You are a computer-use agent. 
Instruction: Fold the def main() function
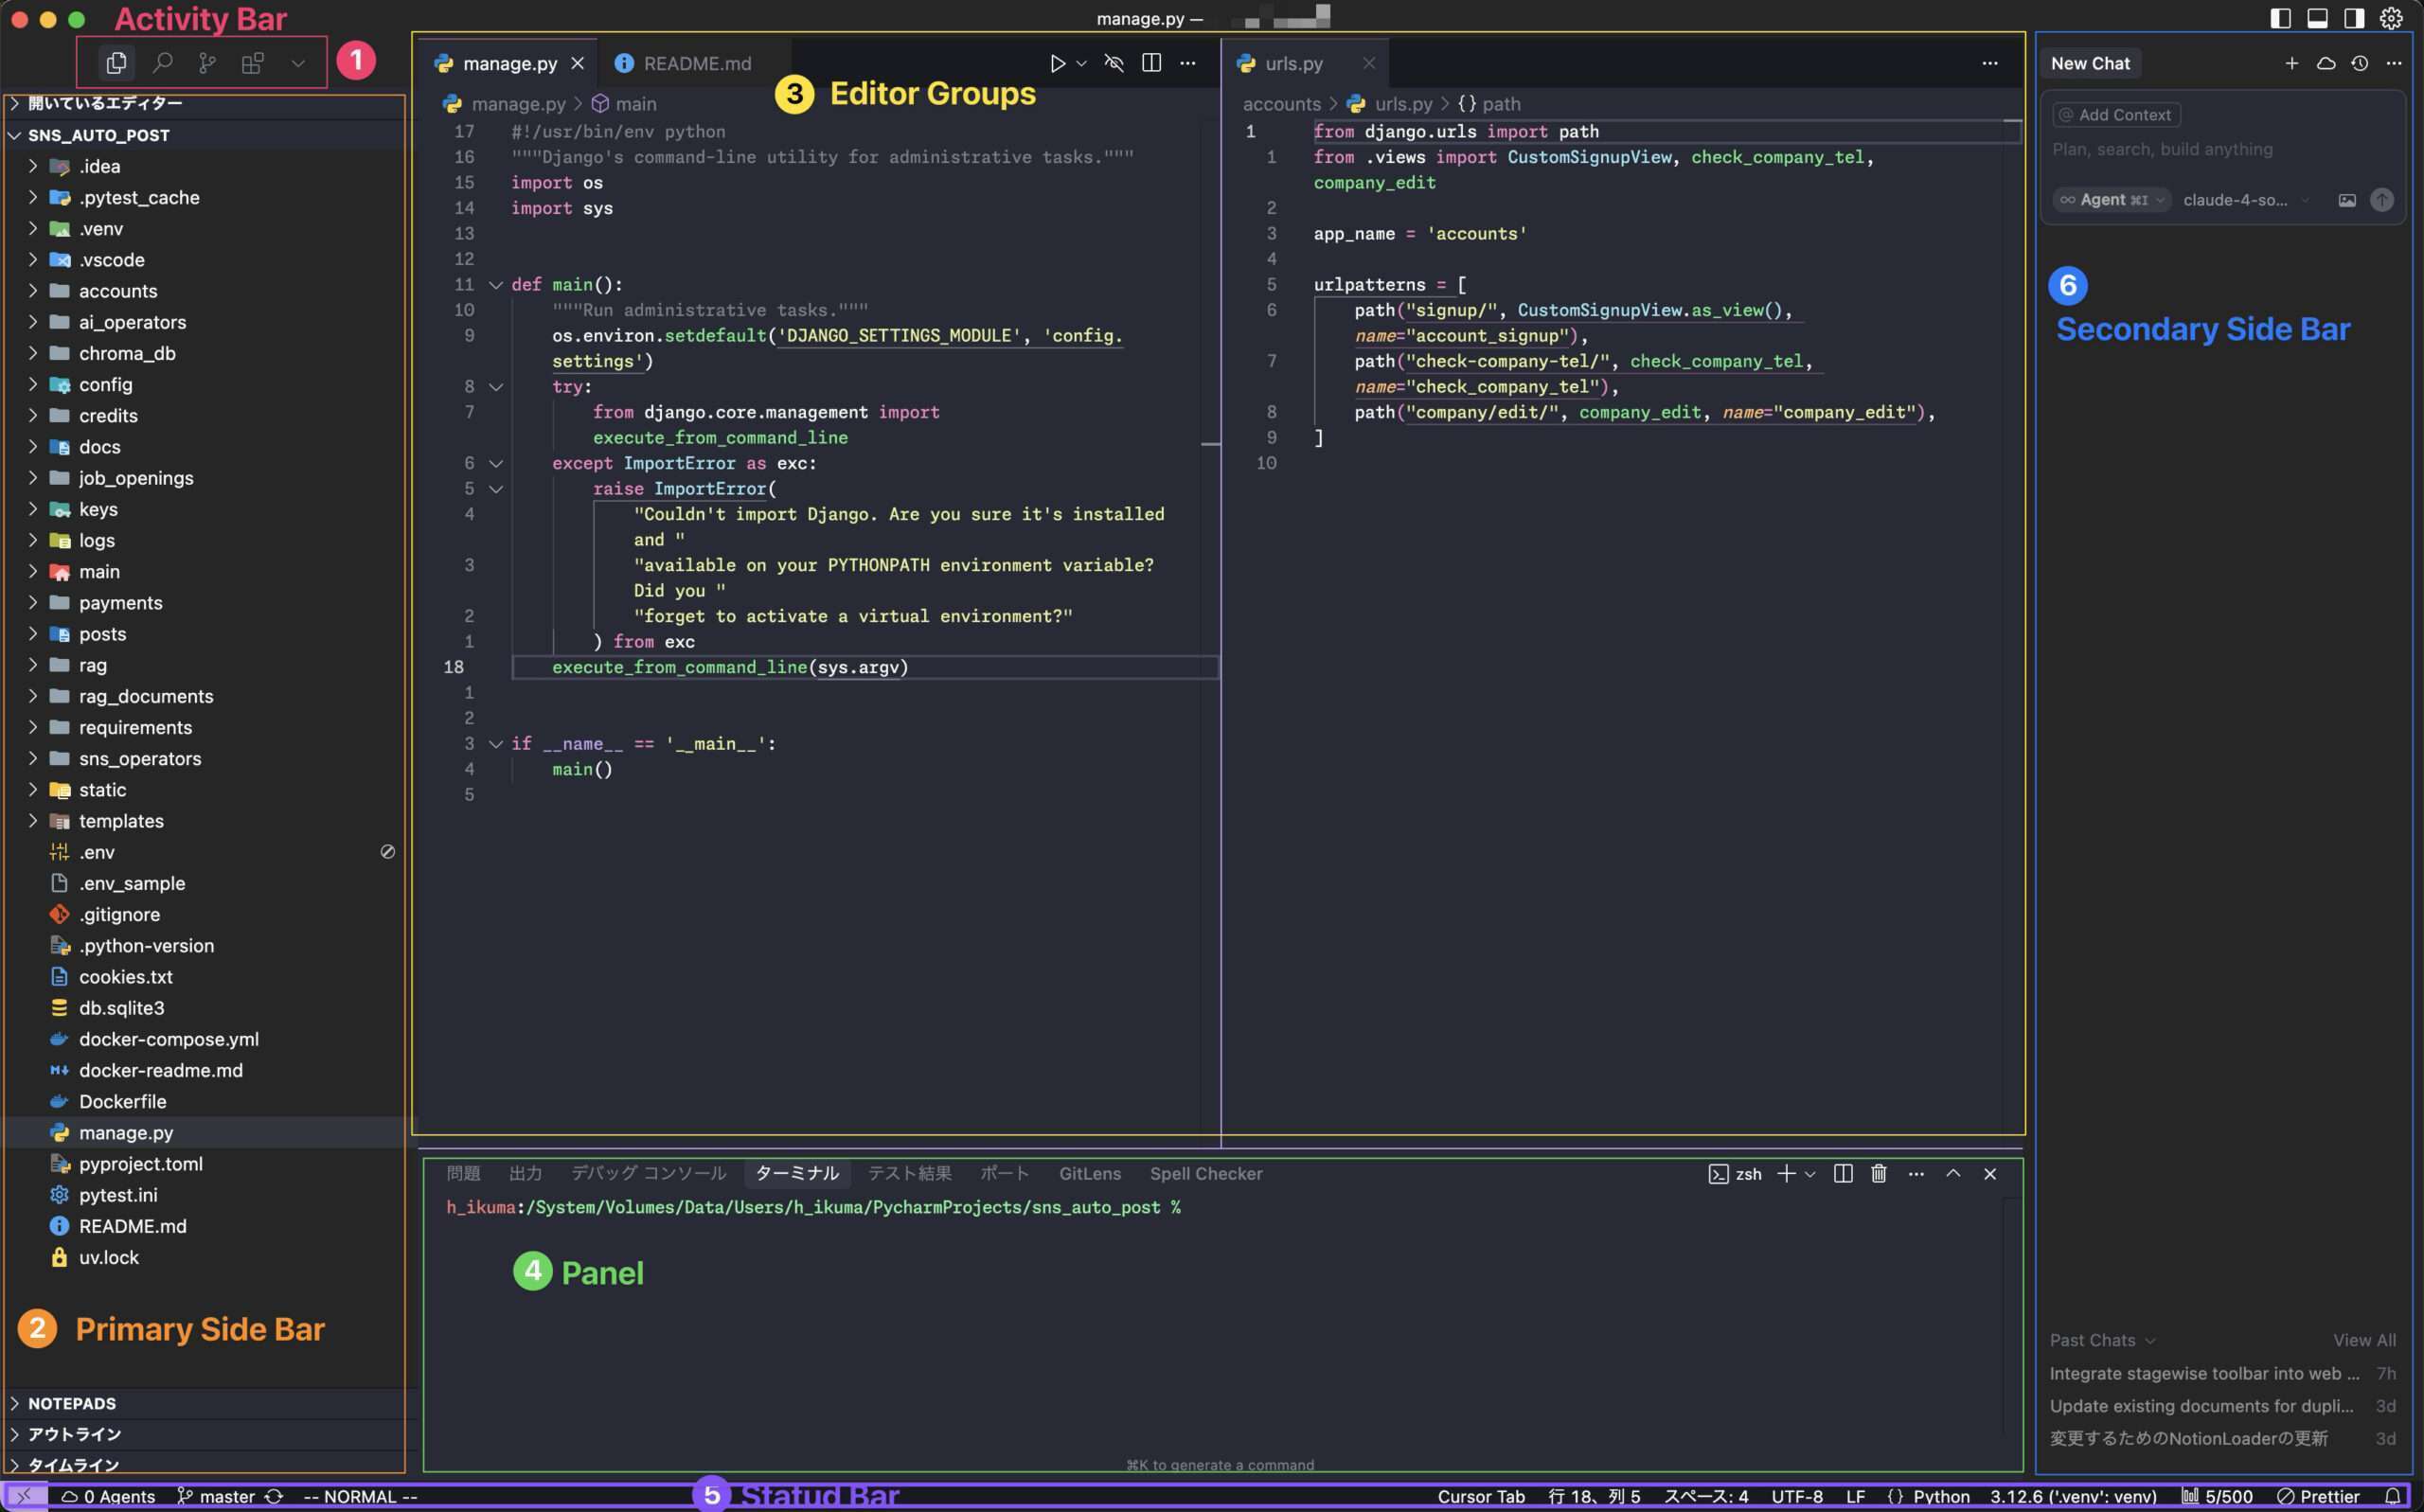tap(495, 285)
